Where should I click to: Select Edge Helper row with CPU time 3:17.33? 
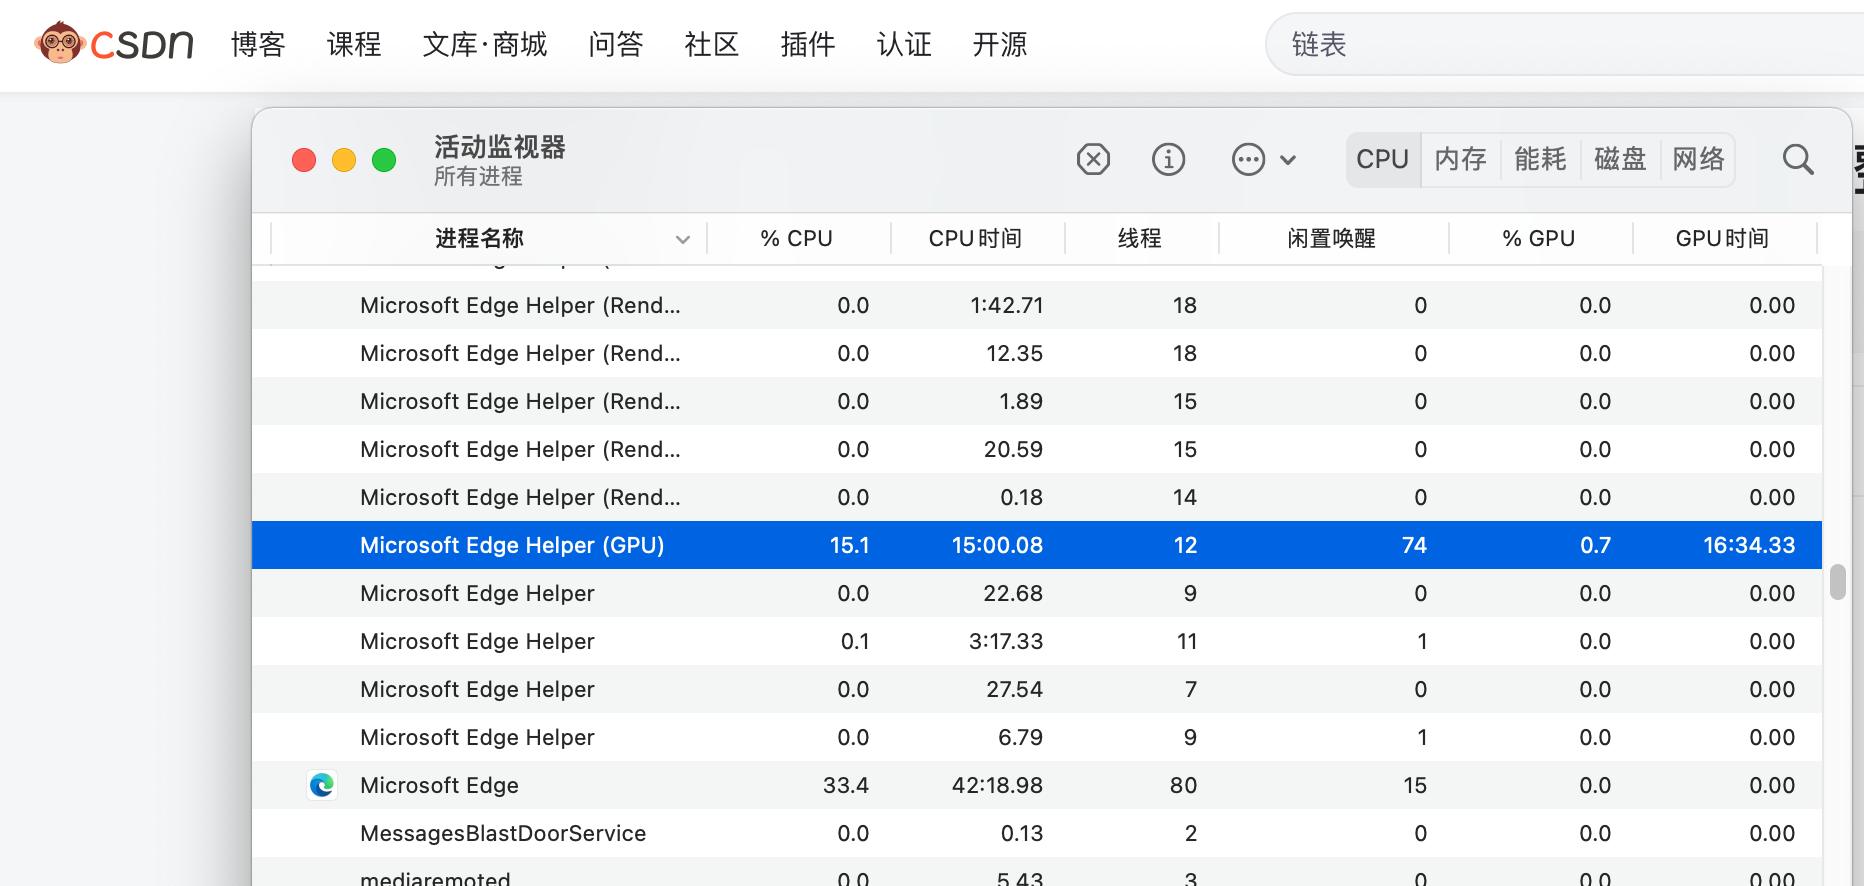pyautogui.click(x=1037, y=641)
